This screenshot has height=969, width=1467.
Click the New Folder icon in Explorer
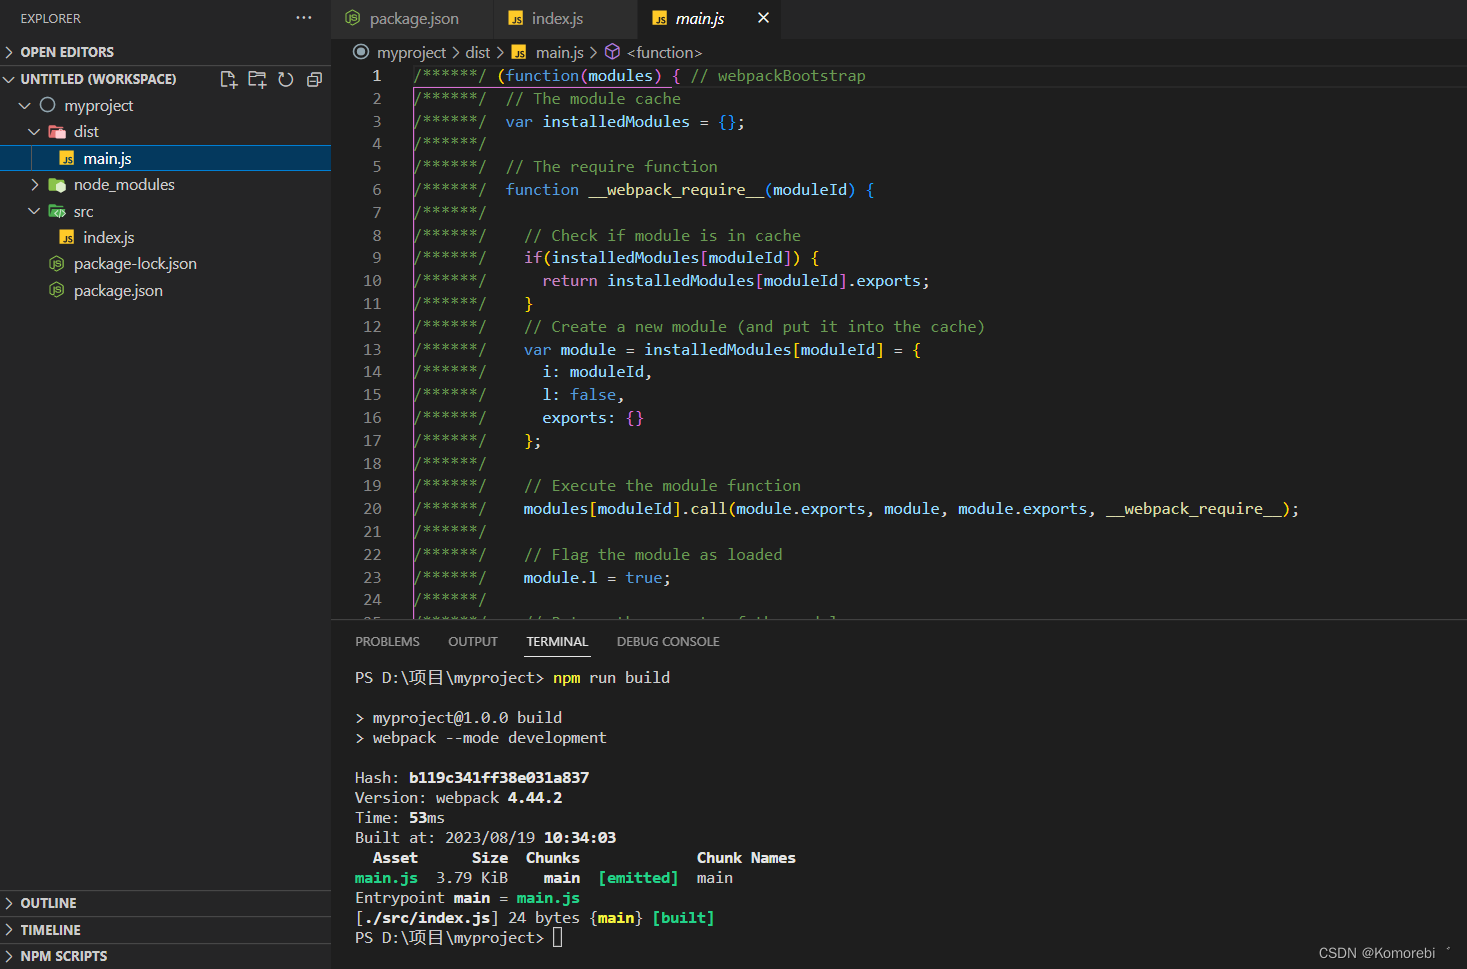[257, 79]
